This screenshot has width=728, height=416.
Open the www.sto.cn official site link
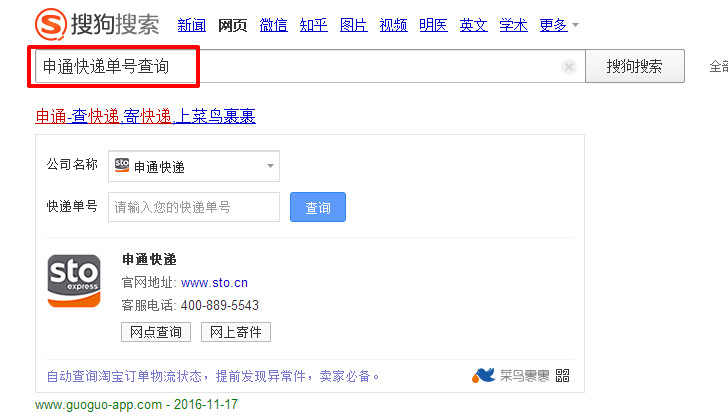pos(214,282)
